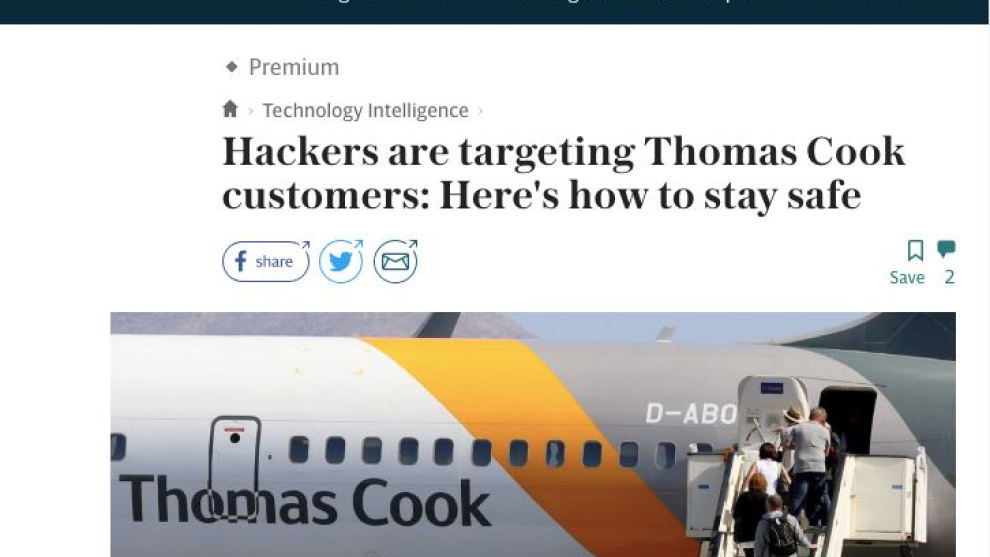990x557 pixels.
Task: Tweet this article via Twitter icon
Action: tap(341, 261)
